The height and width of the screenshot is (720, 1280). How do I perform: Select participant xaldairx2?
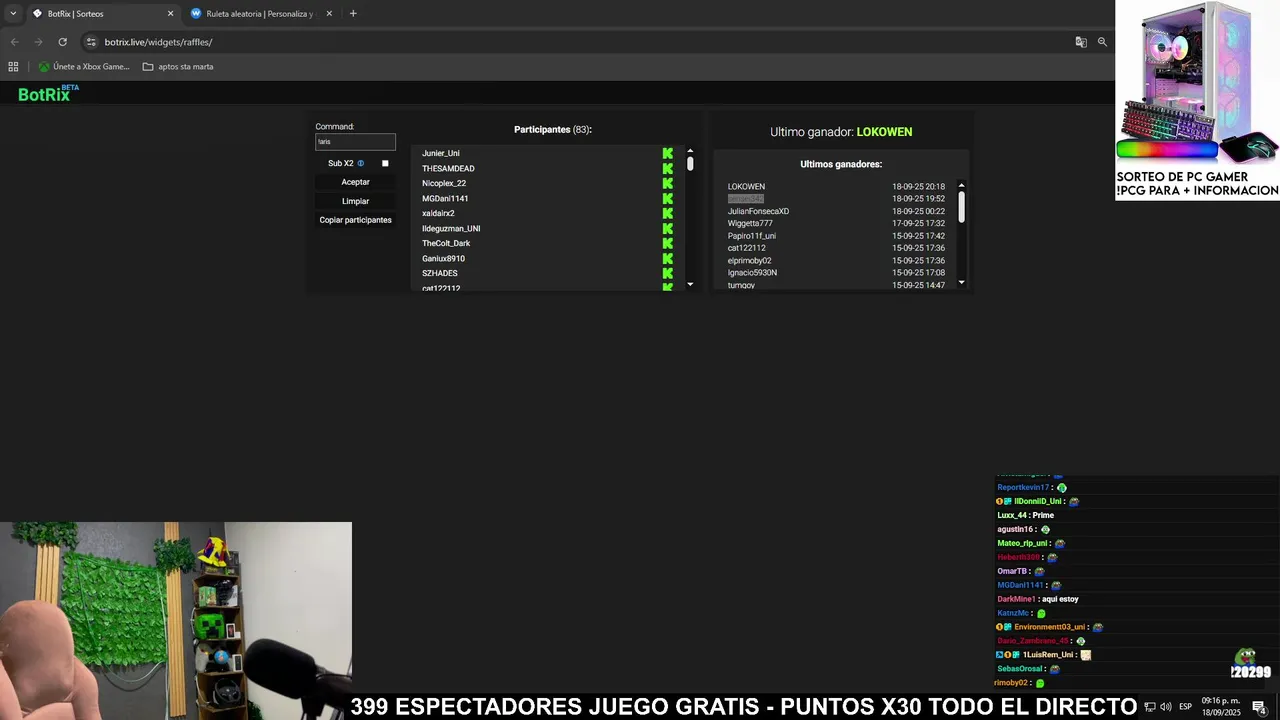[x=438, y=213]
